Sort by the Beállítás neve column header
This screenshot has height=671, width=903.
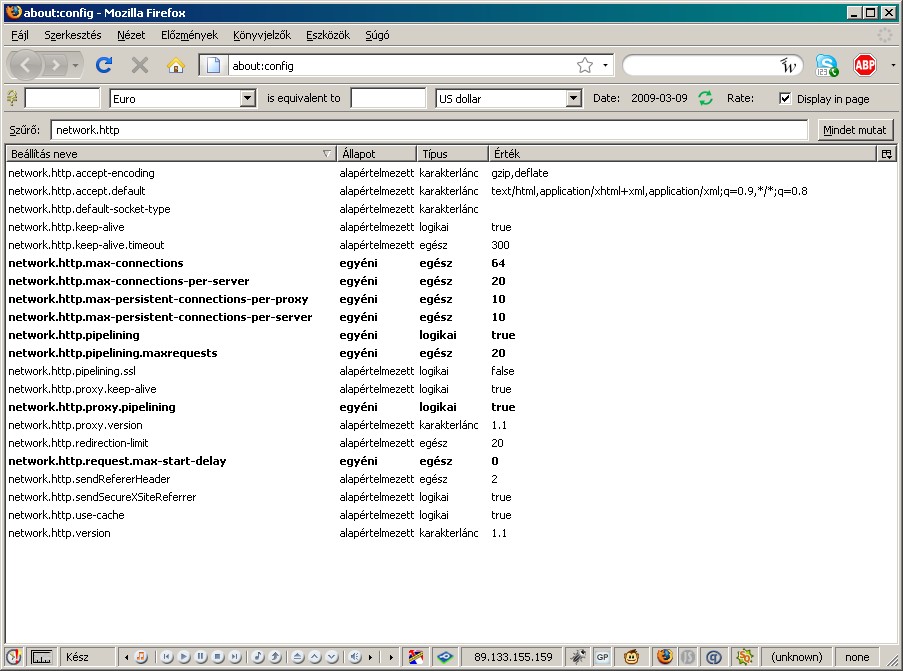[170, 154]
